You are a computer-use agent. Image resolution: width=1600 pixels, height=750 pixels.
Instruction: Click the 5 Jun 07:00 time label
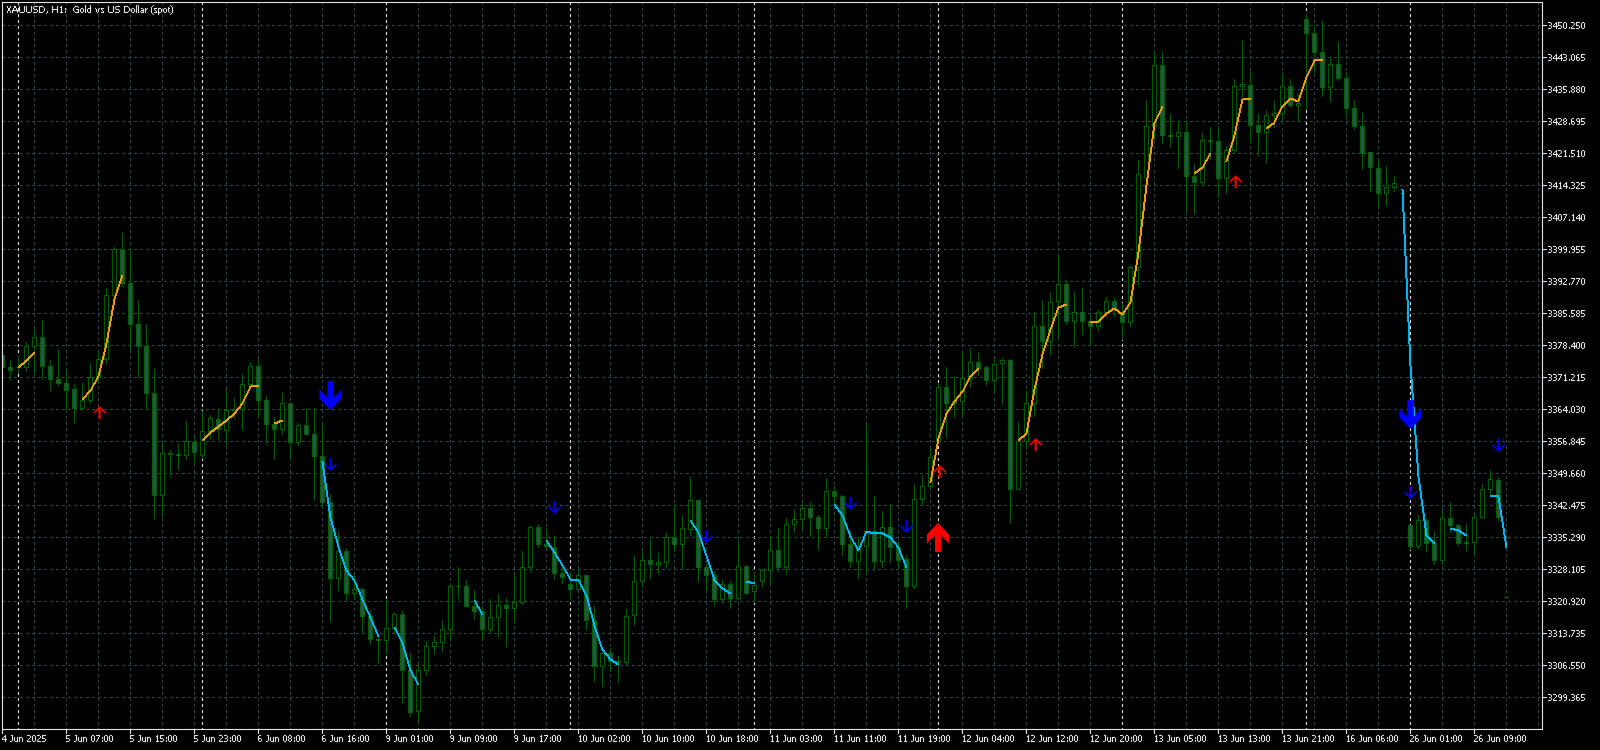[x=90, y=739]
